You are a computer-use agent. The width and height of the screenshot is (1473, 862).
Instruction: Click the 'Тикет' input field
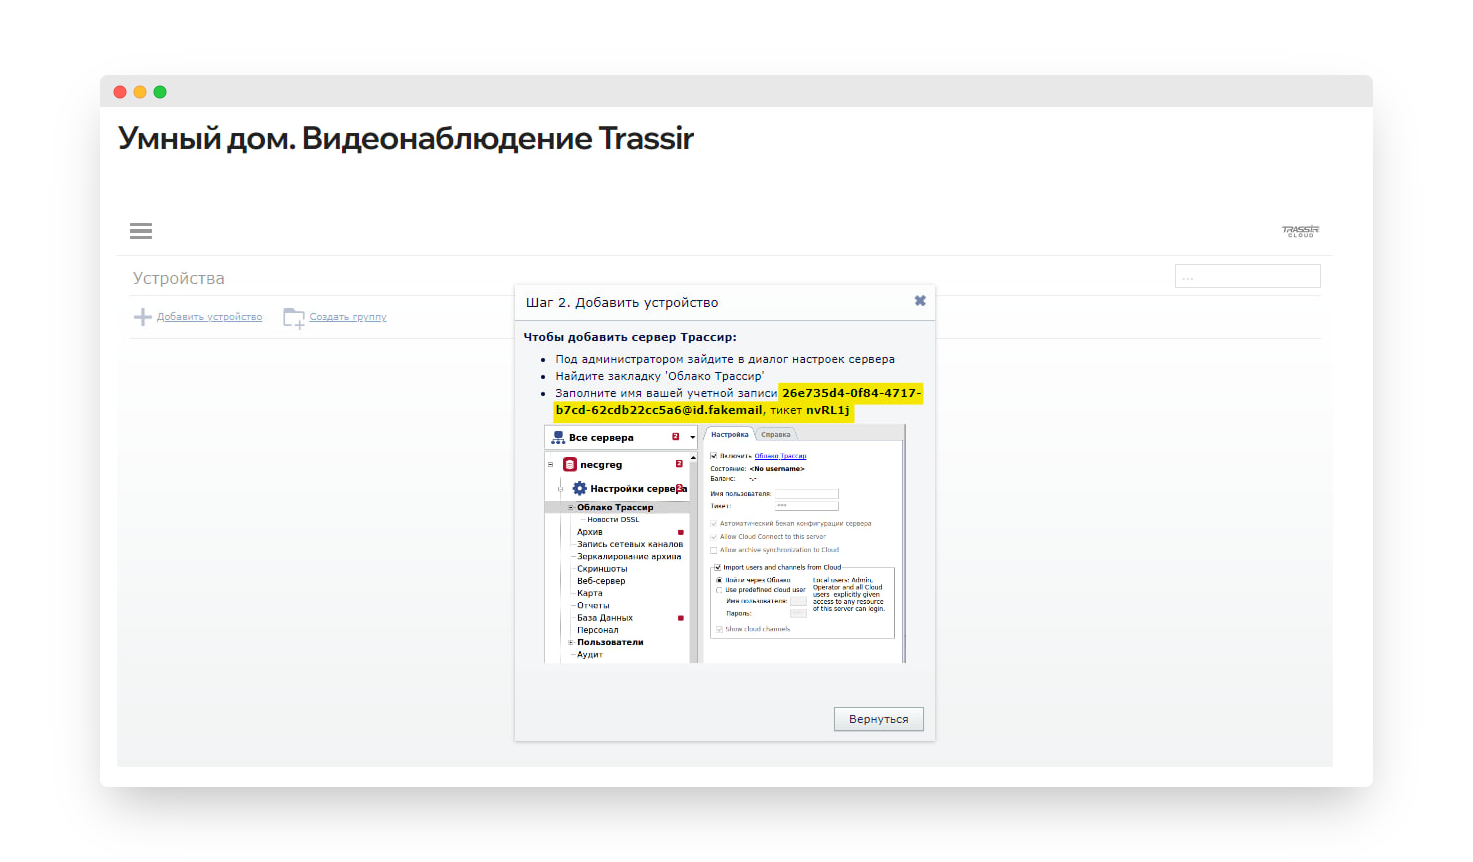click(x=806, y=505)
